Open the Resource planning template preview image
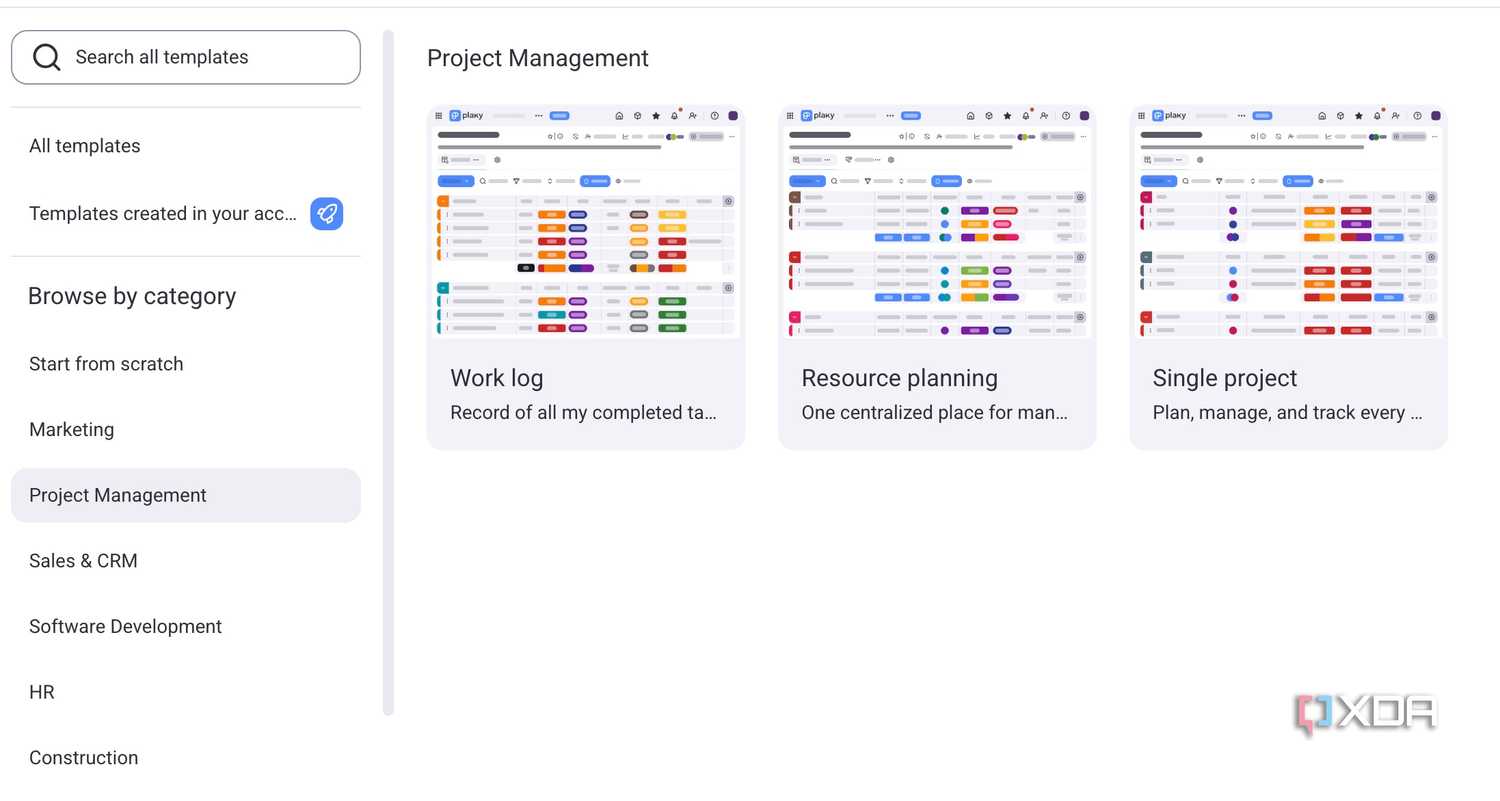The image size is (1500, 801). [937, 222]
